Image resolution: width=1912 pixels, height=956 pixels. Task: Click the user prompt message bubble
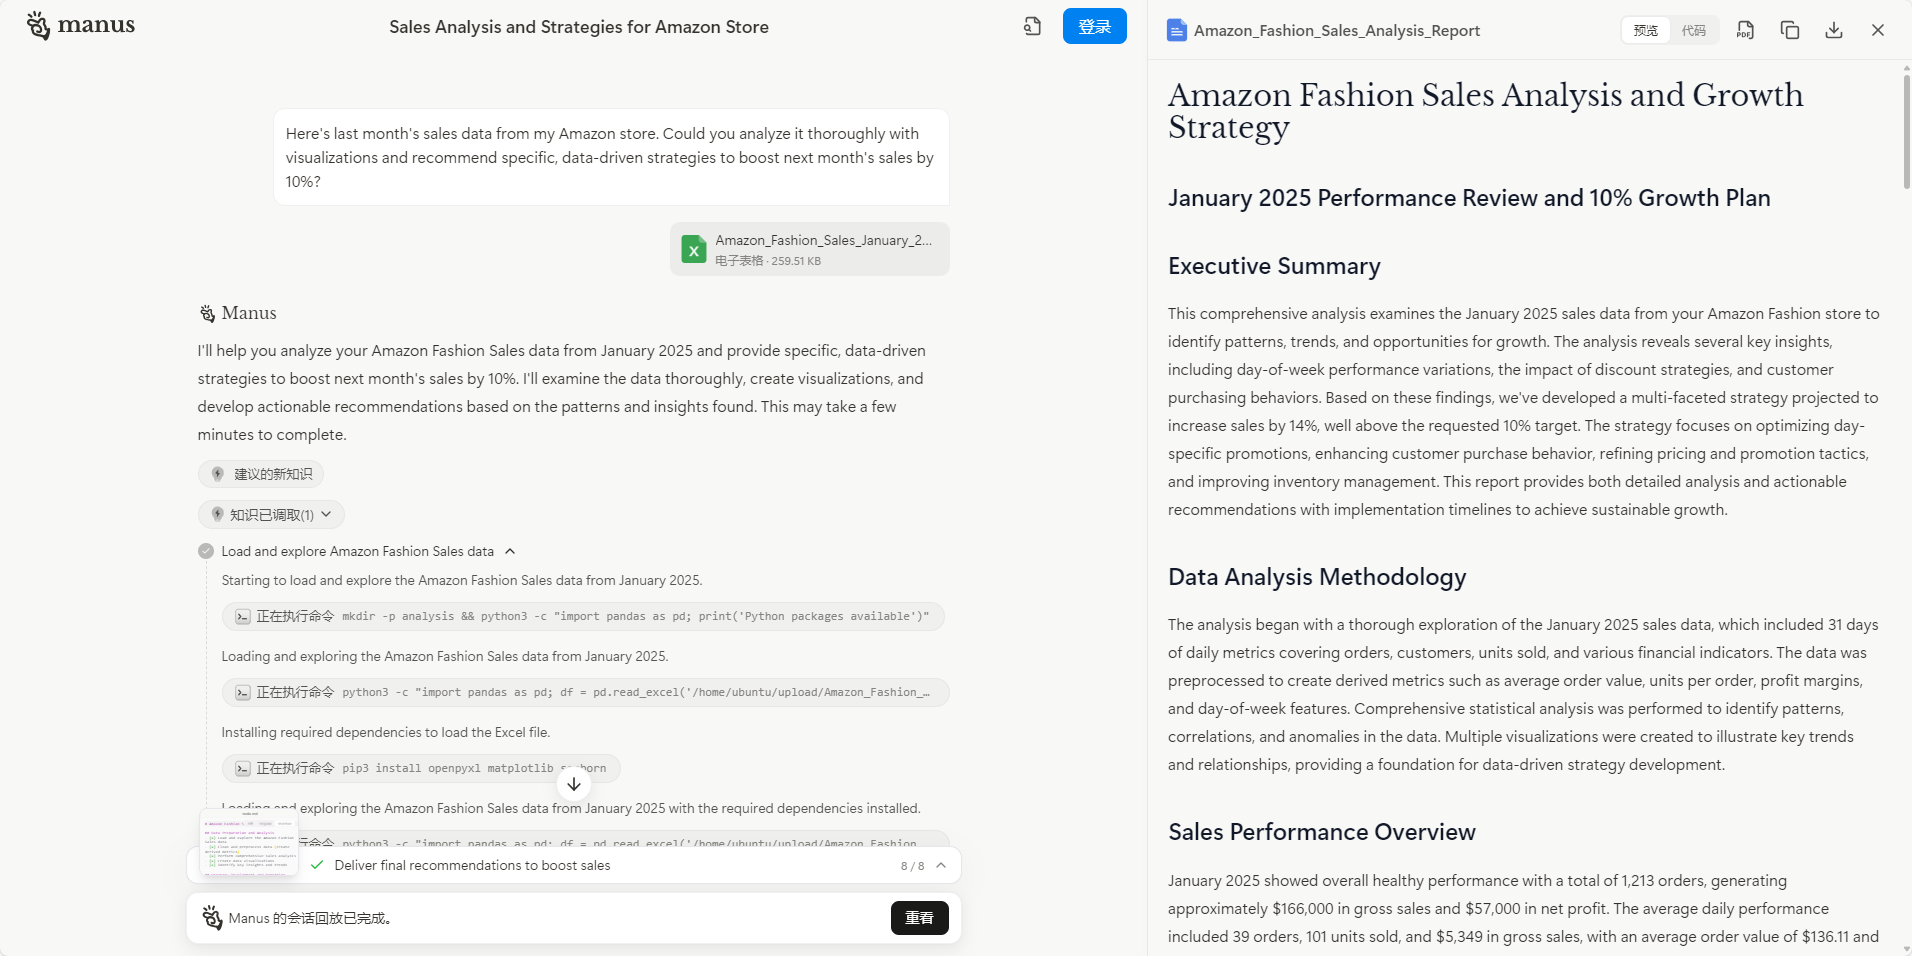[611, 158]
